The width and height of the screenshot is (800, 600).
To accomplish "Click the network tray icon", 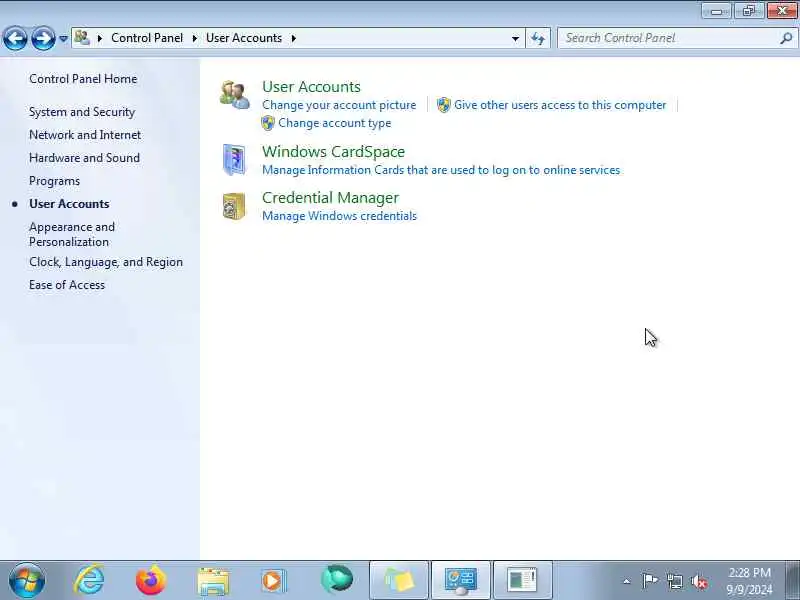I will coord(675,581).
